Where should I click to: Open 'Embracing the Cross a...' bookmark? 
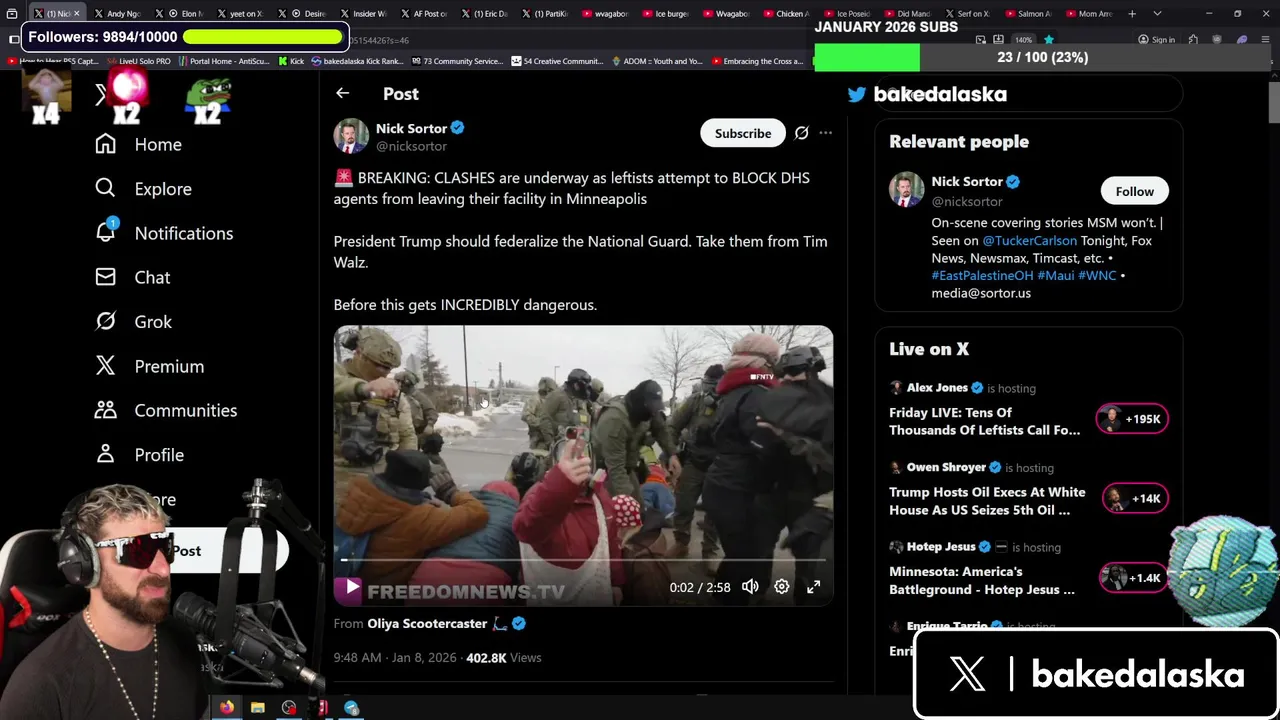[x=757, y=61]
